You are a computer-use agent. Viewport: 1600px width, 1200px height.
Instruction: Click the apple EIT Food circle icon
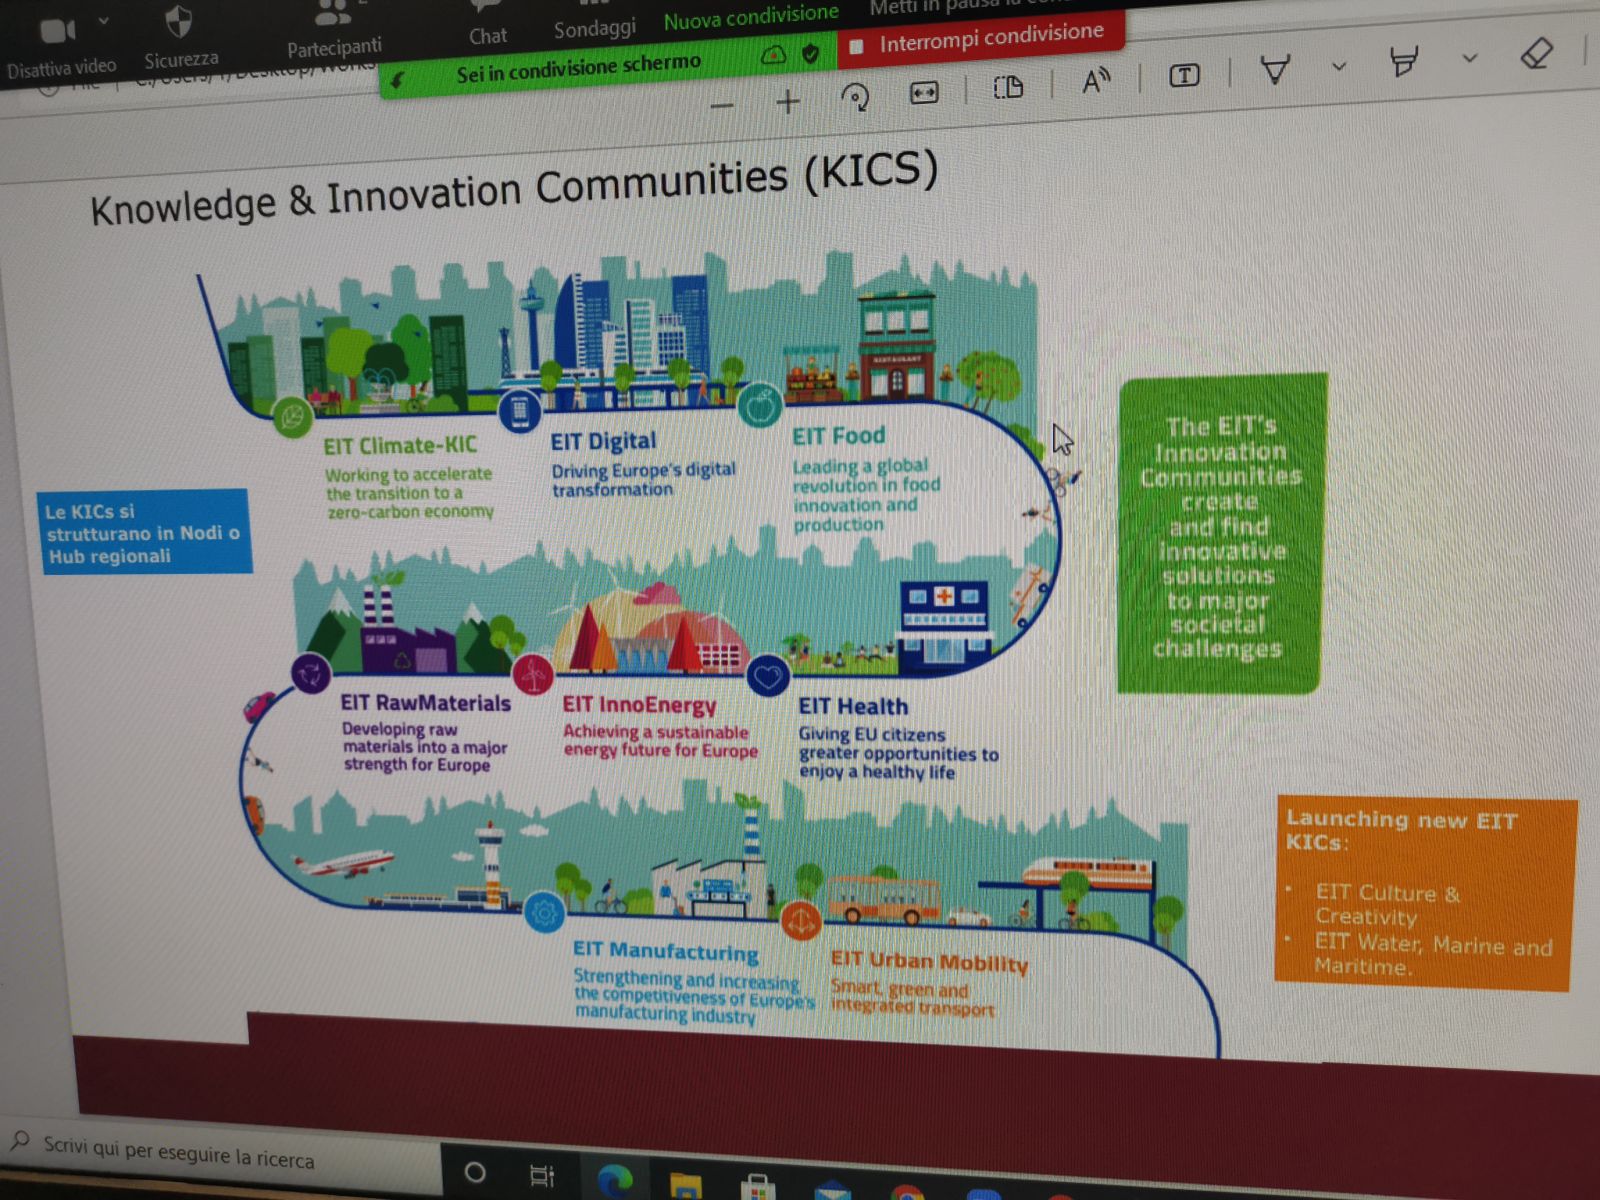pos(760,406)
